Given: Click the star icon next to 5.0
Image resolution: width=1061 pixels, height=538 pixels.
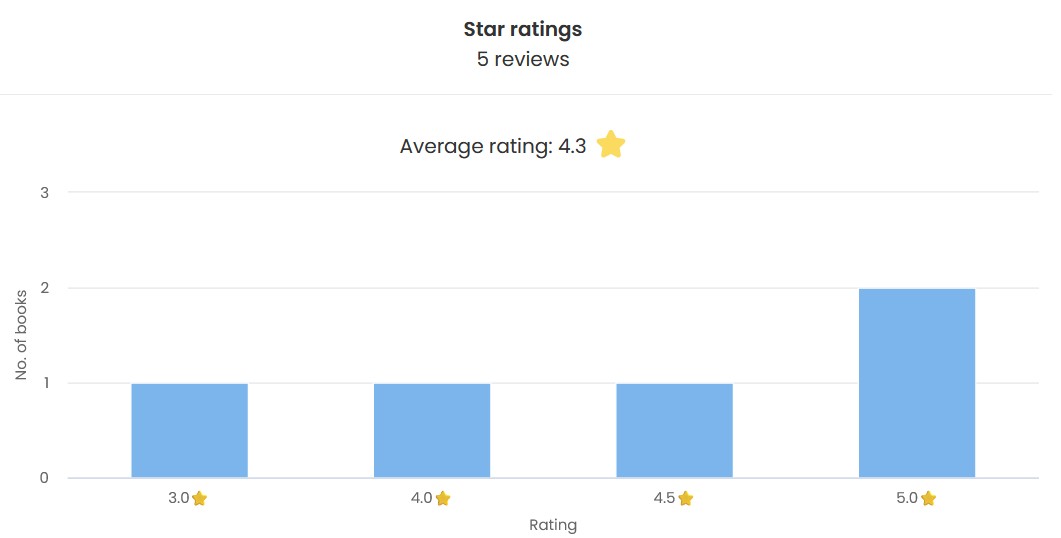Looking at the screenshot, I should pyautogui.click(x=928, y=498).
